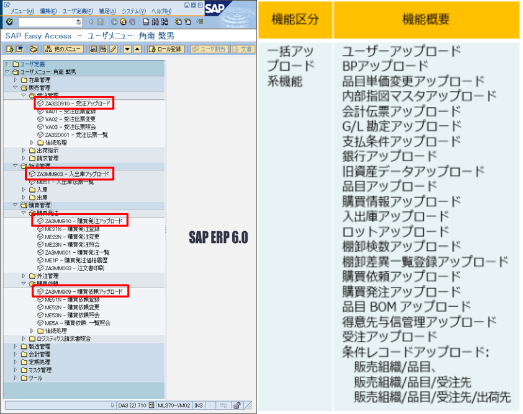523x414 pixels.
Task: Click the green Enter checkmark icon
Action: [x=10, y=22]
